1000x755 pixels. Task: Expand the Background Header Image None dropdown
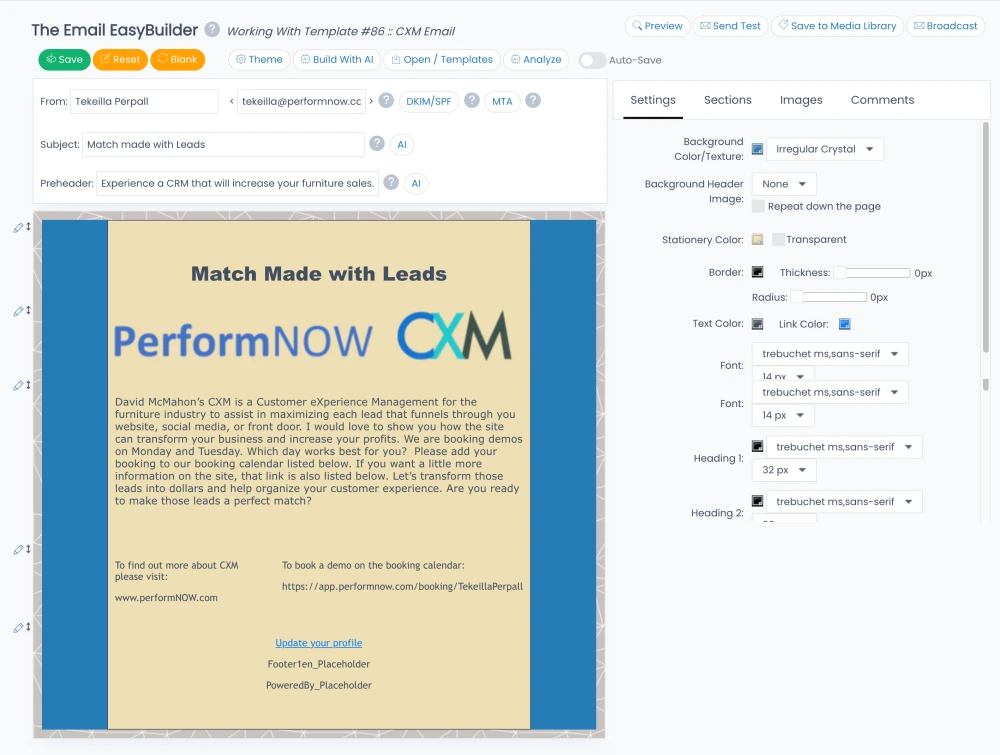[x=784, y=184]
